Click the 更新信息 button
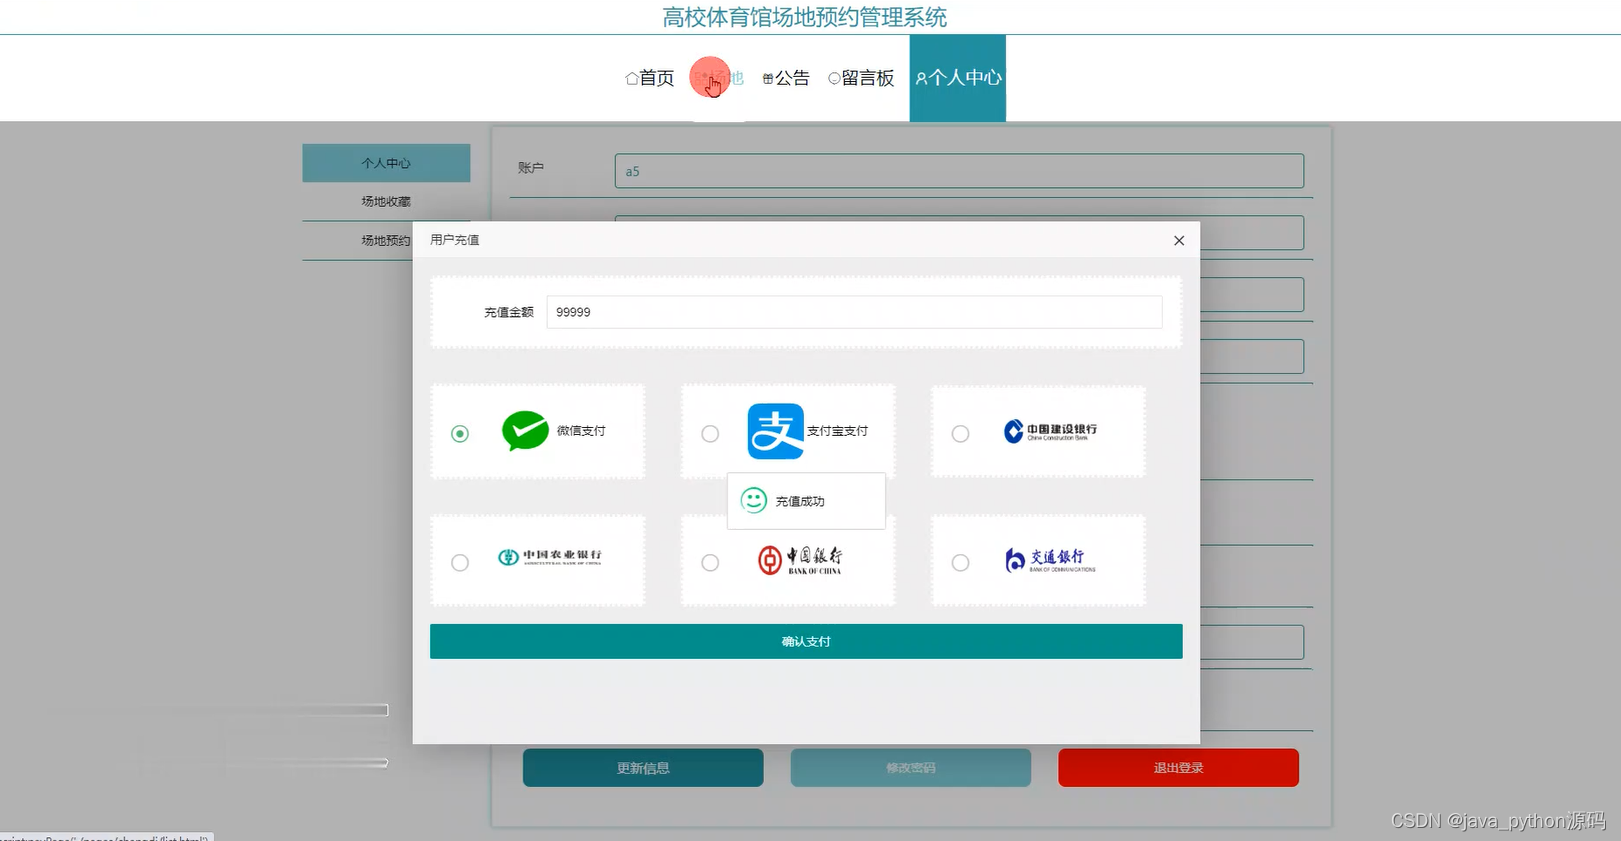The image size is (1621, 841). point(643,768)
